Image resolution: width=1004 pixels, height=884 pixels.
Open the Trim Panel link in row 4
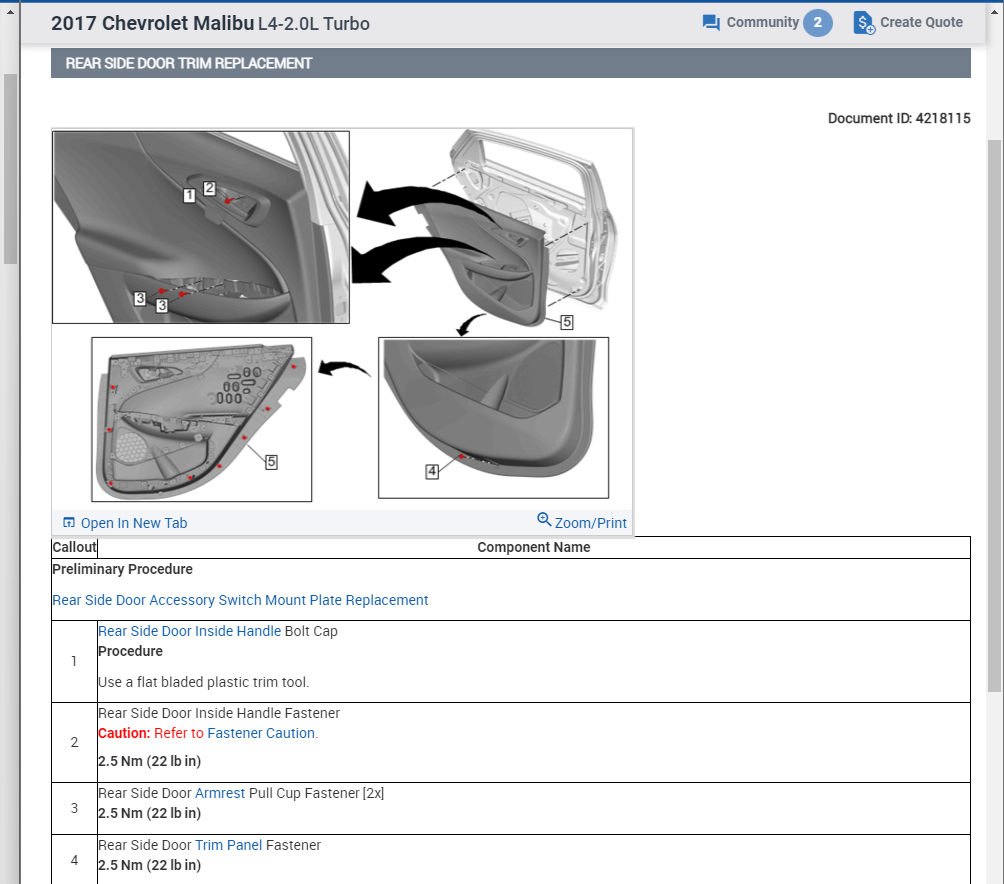(228, 845)
